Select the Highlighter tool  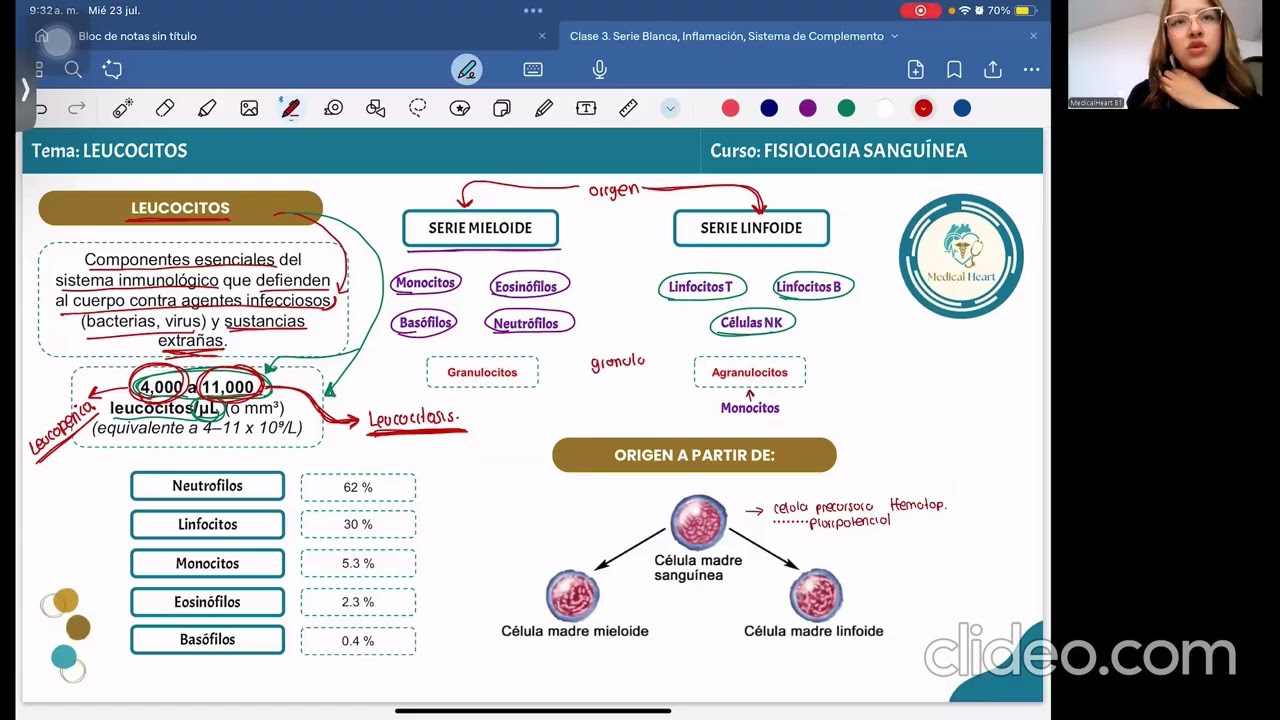[207, 108]
